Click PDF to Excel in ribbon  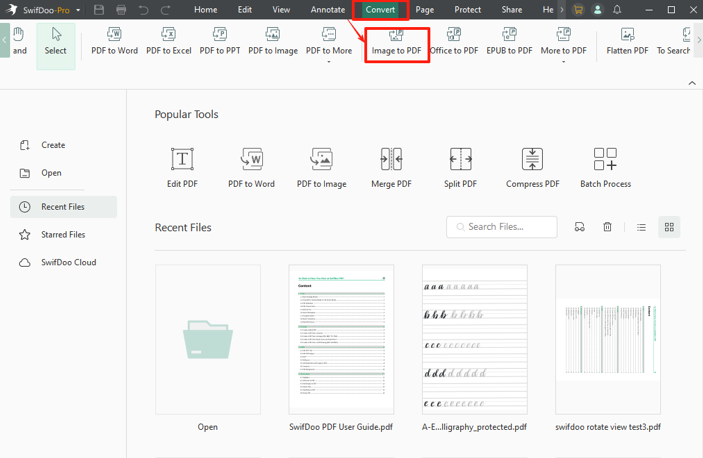pos(169,41)
